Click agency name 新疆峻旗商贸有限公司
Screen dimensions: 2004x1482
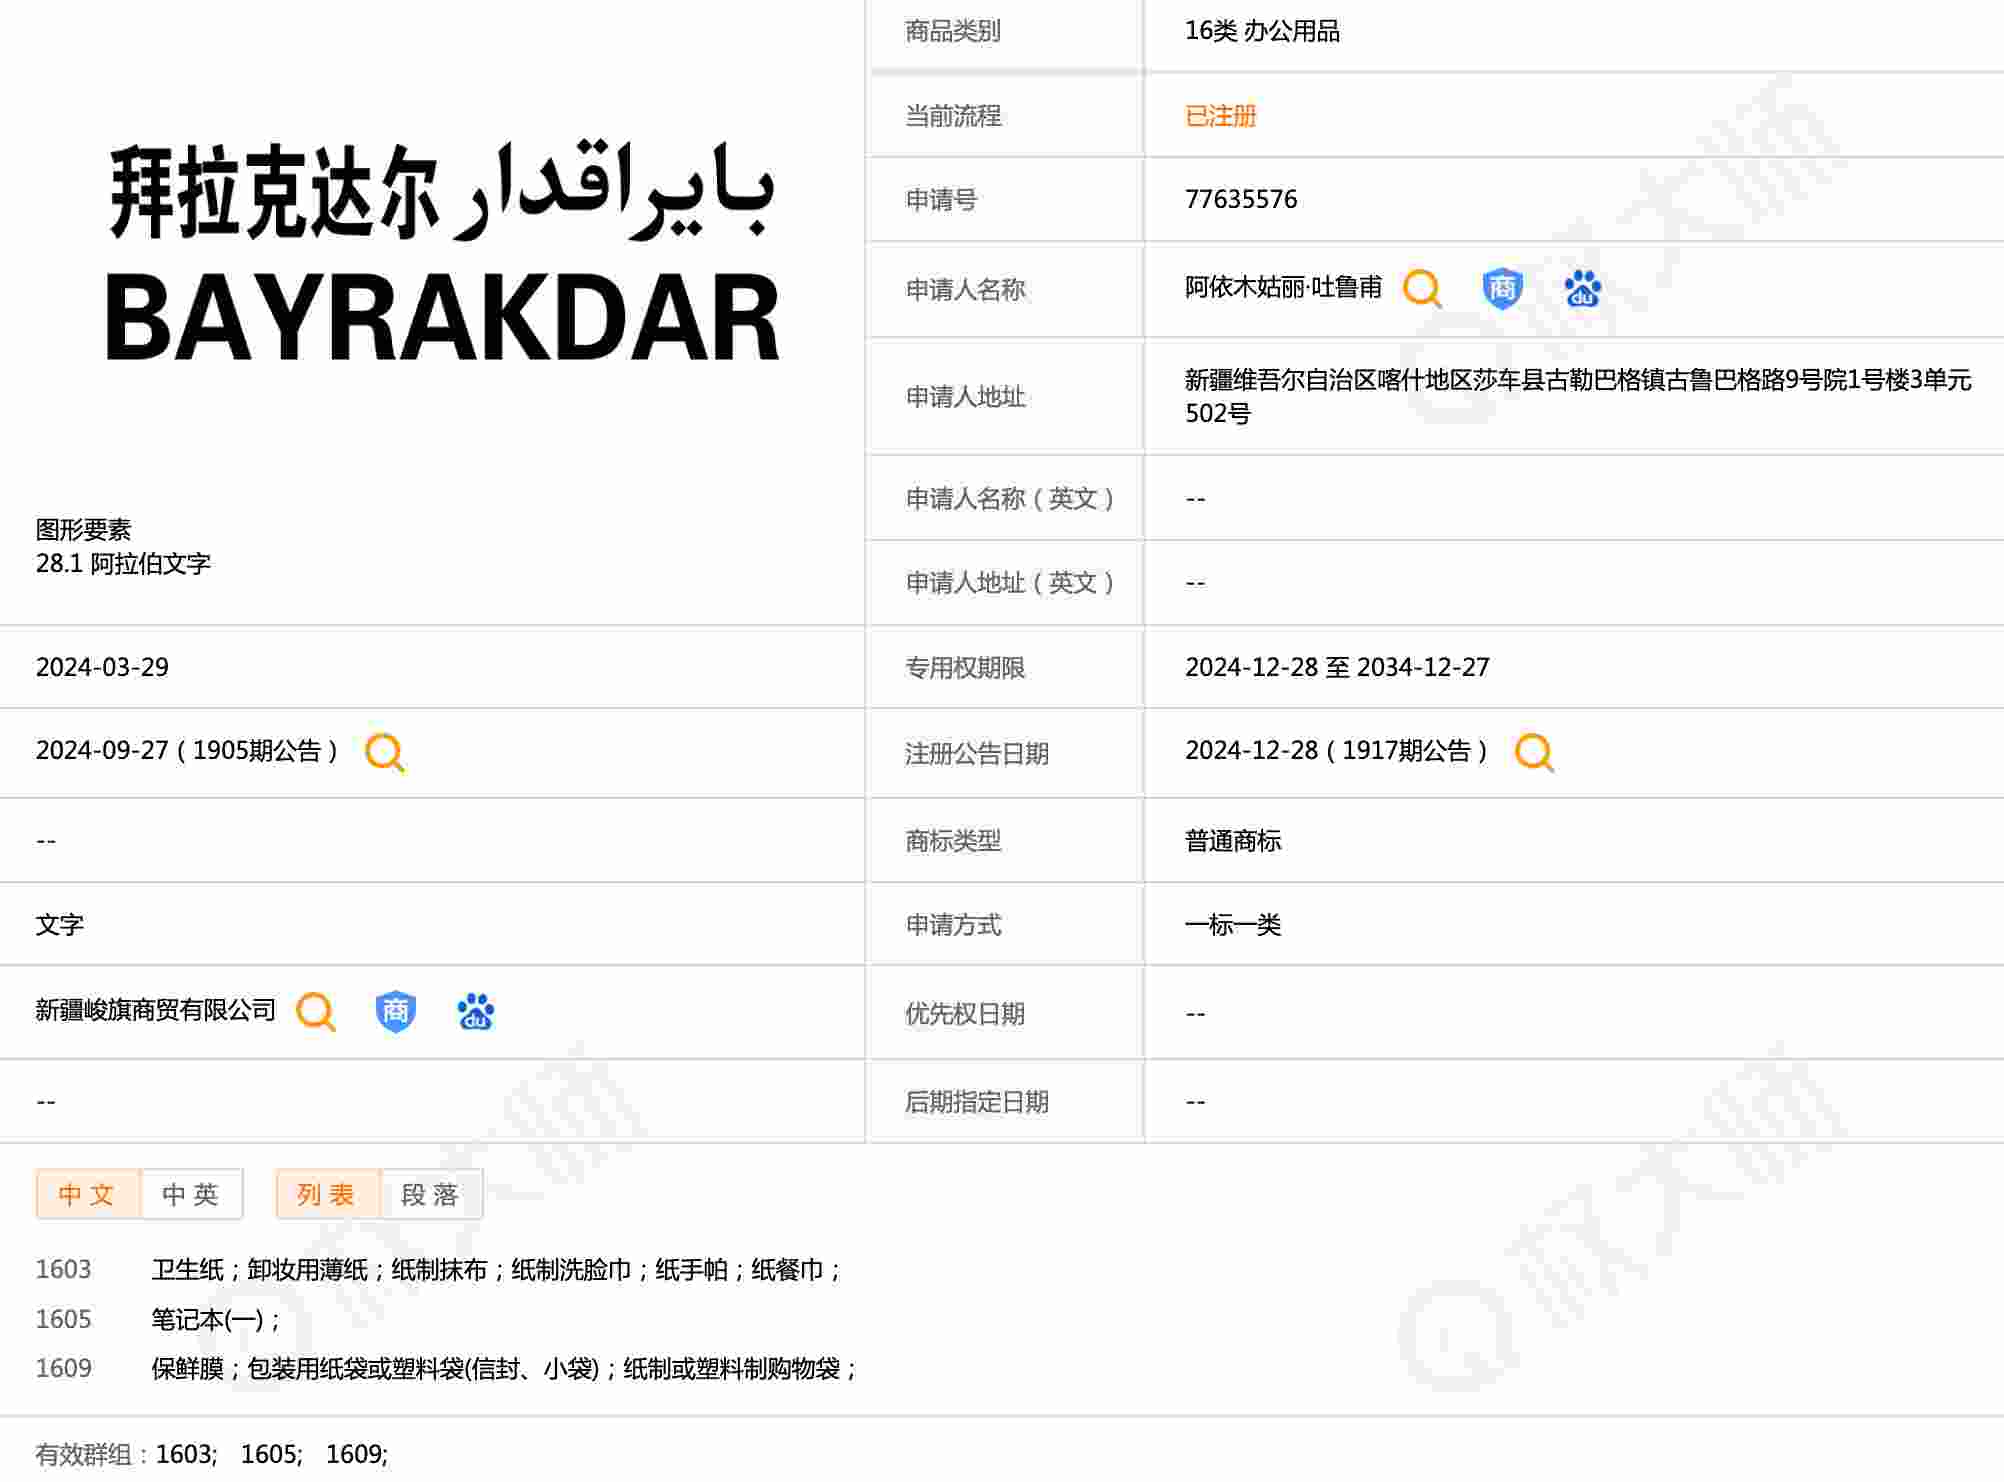[155, 1010]
